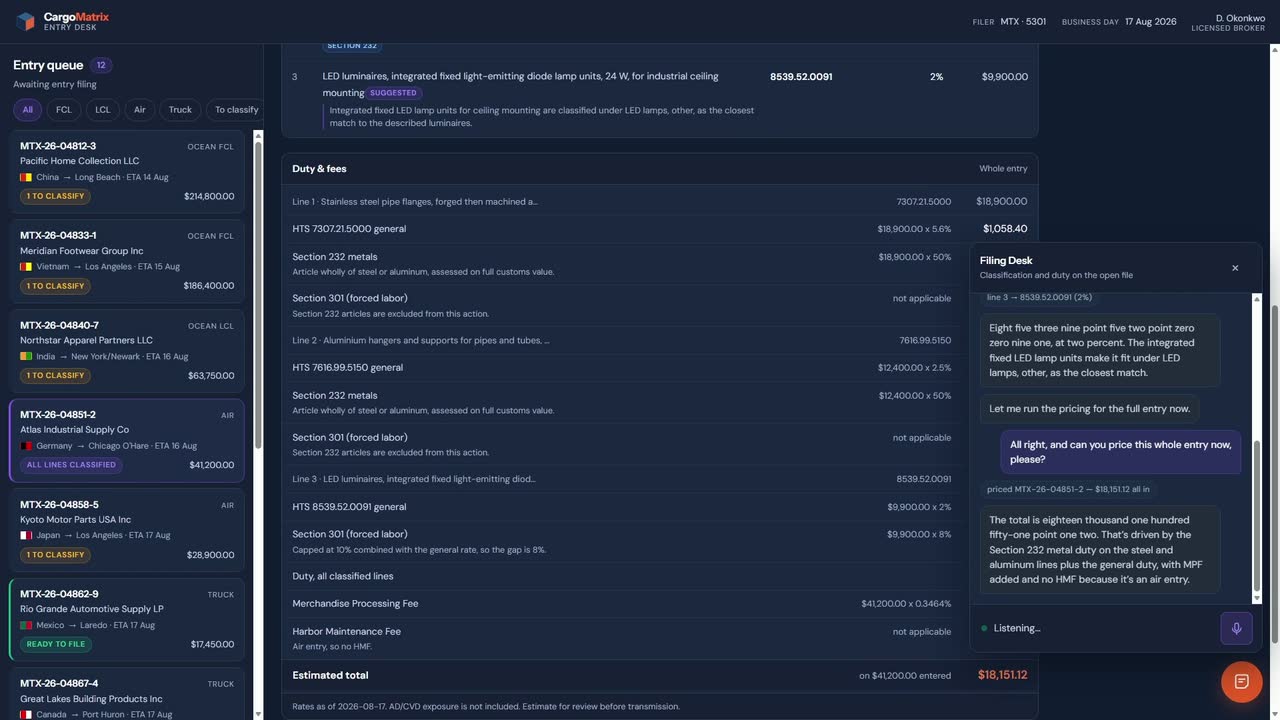Click the China flag on Pacific Home entry

(x=26, y=177)
